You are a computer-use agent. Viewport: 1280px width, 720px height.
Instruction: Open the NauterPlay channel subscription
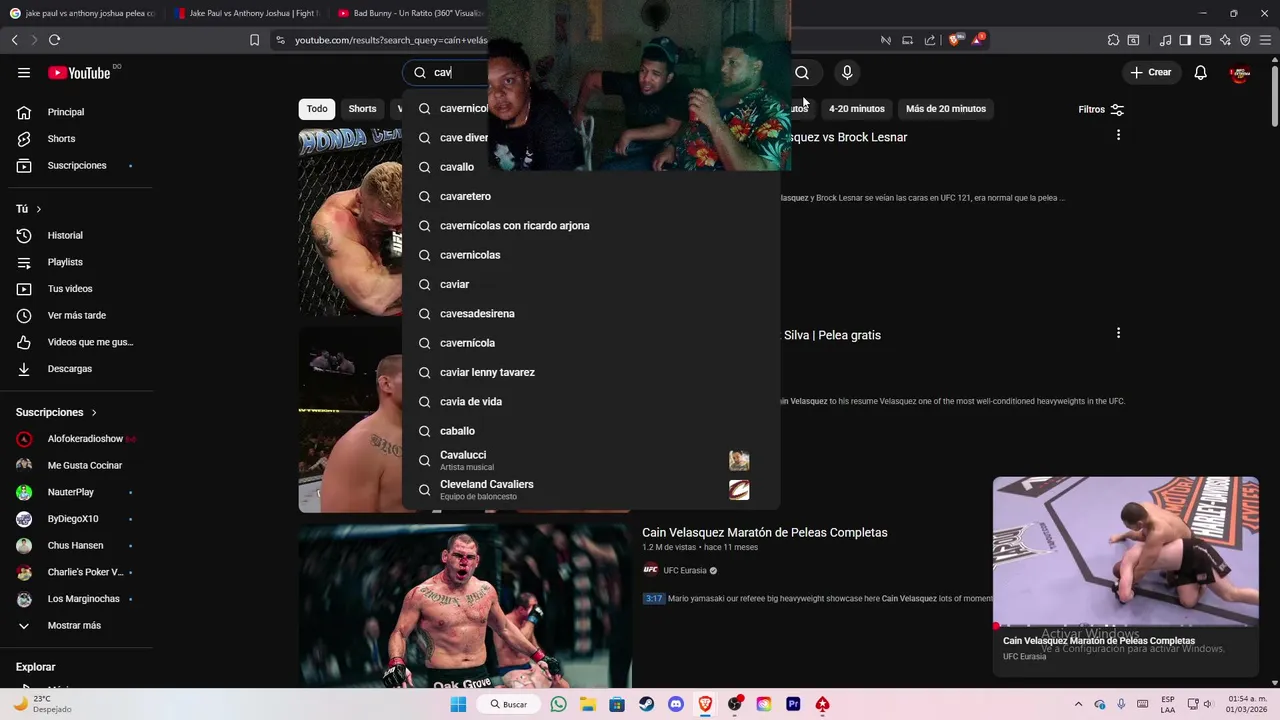pyautogui.click(x=80, y=492)
